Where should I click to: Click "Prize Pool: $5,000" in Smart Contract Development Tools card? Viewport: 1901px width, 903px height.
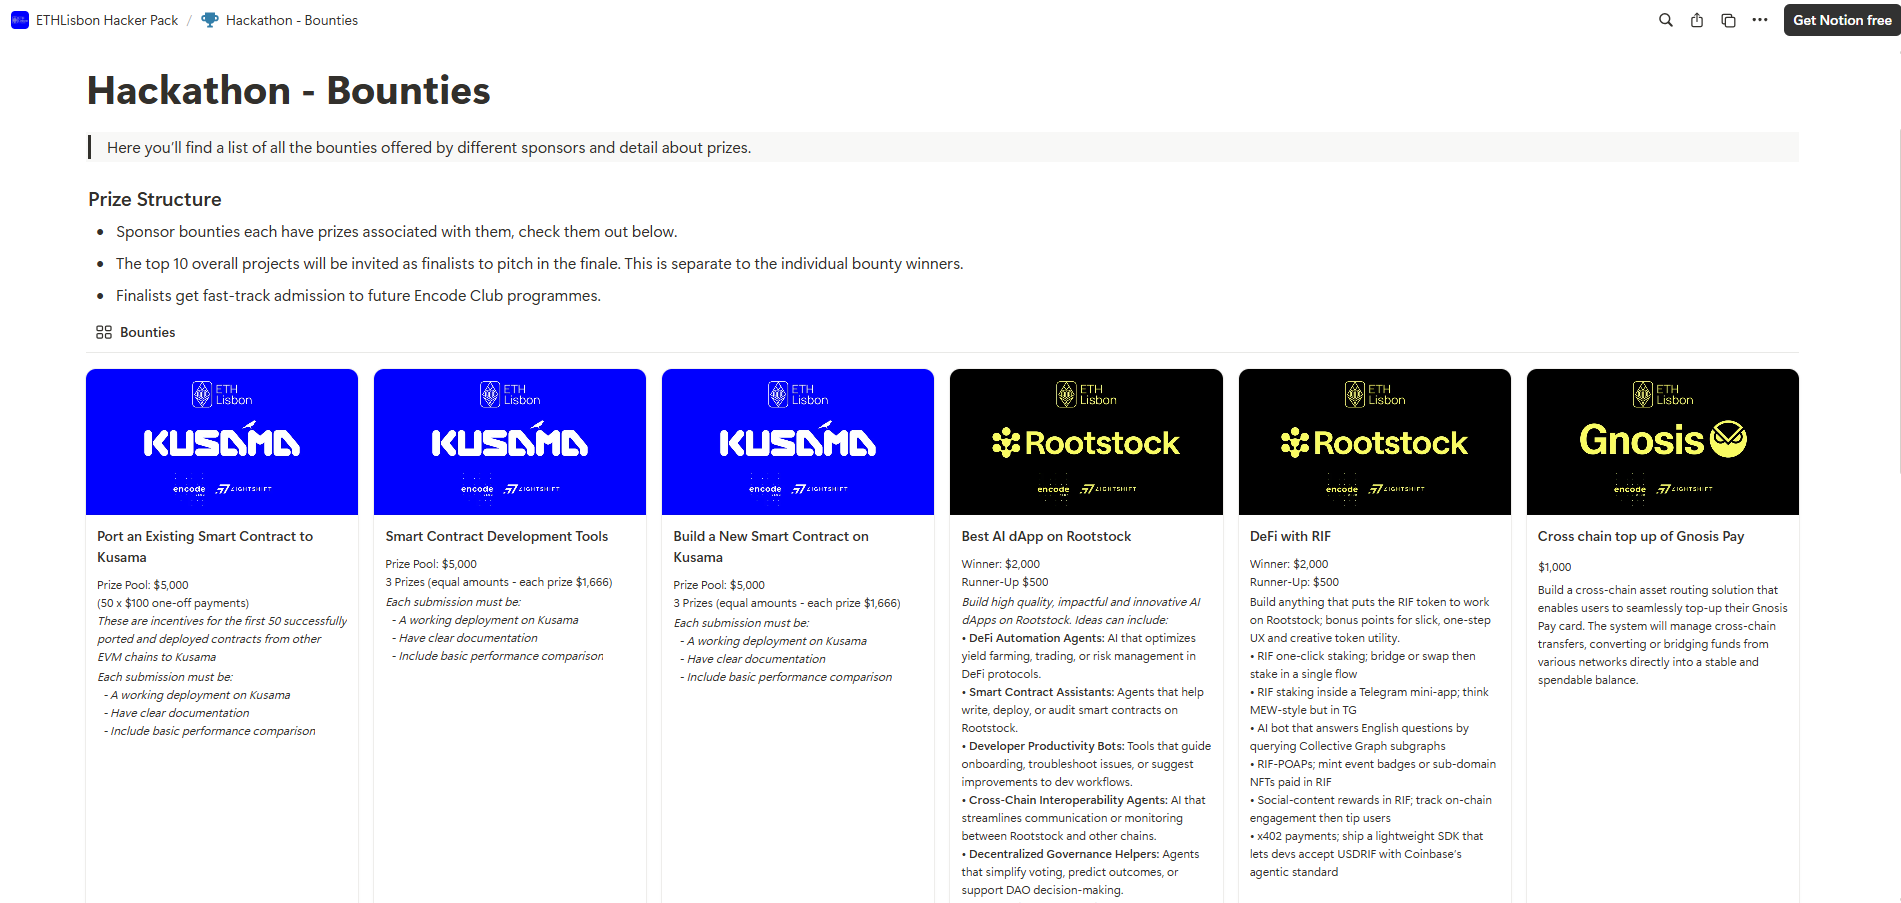(x=431, y=564)
